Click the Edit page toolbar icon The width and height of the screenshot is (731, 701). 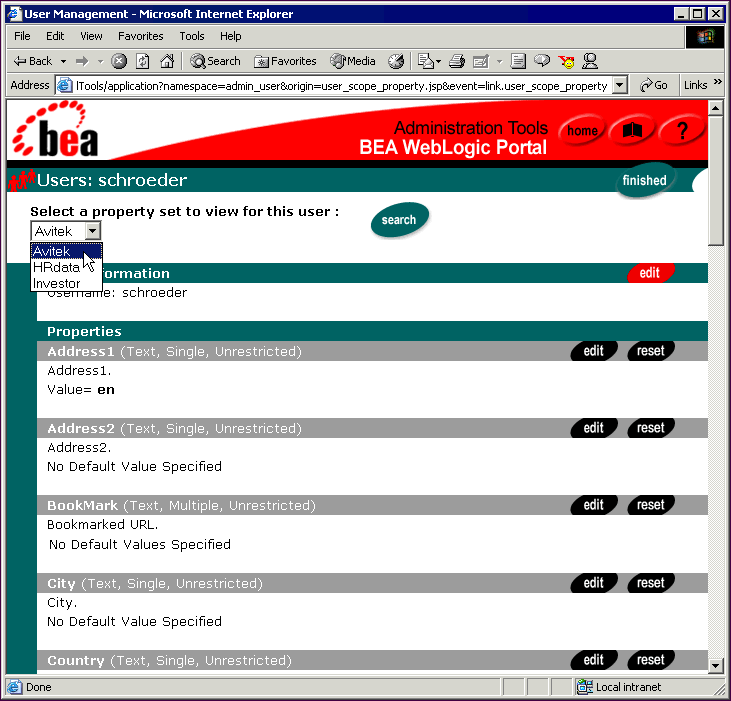[x=481, y=61]
